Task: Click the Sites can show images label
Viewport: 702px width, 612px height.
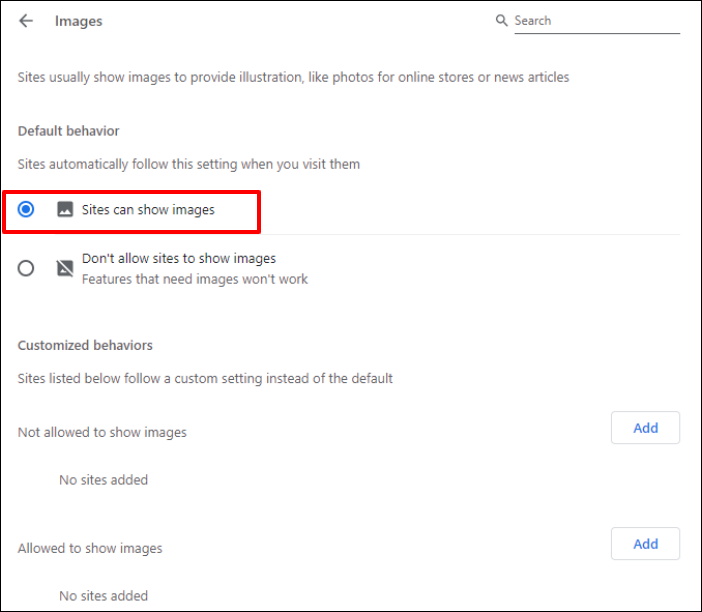Action: point(148,210)
